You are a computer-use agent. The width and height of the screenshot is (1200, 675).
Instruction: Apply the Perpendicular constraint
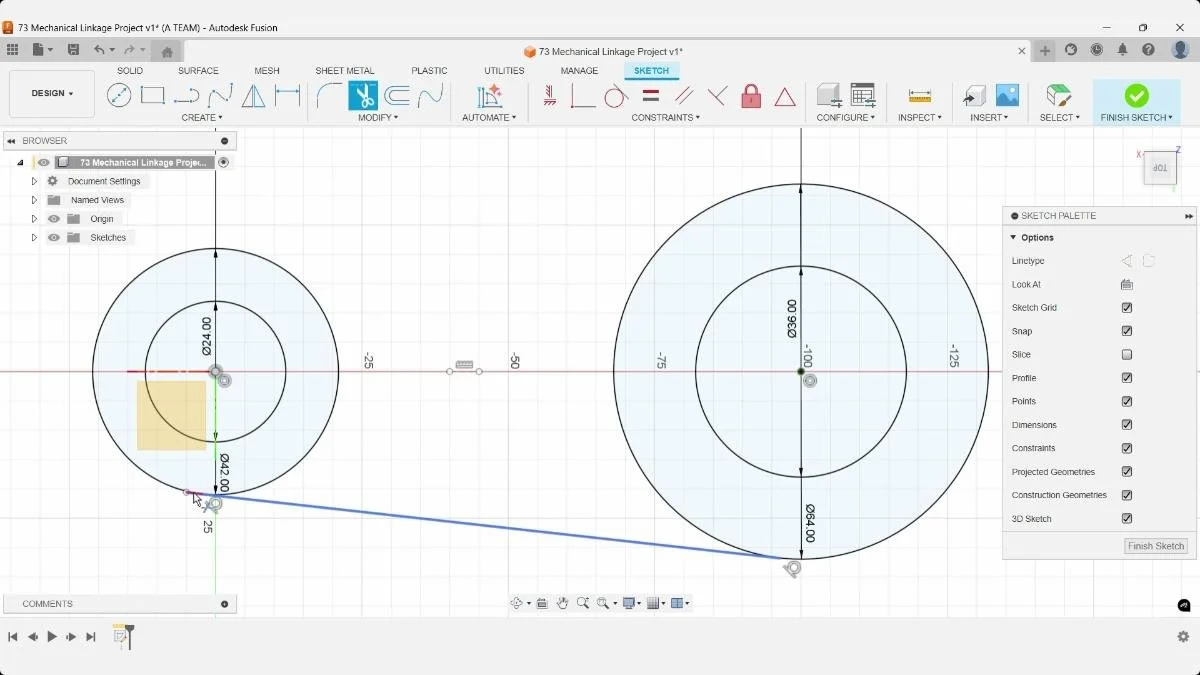coord(717,96)
